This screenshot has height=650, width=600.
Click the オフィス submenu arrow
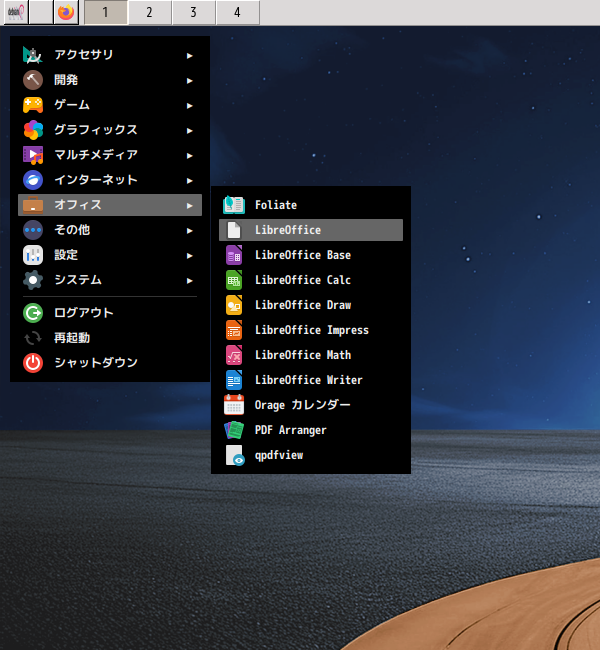pos(189,206)
